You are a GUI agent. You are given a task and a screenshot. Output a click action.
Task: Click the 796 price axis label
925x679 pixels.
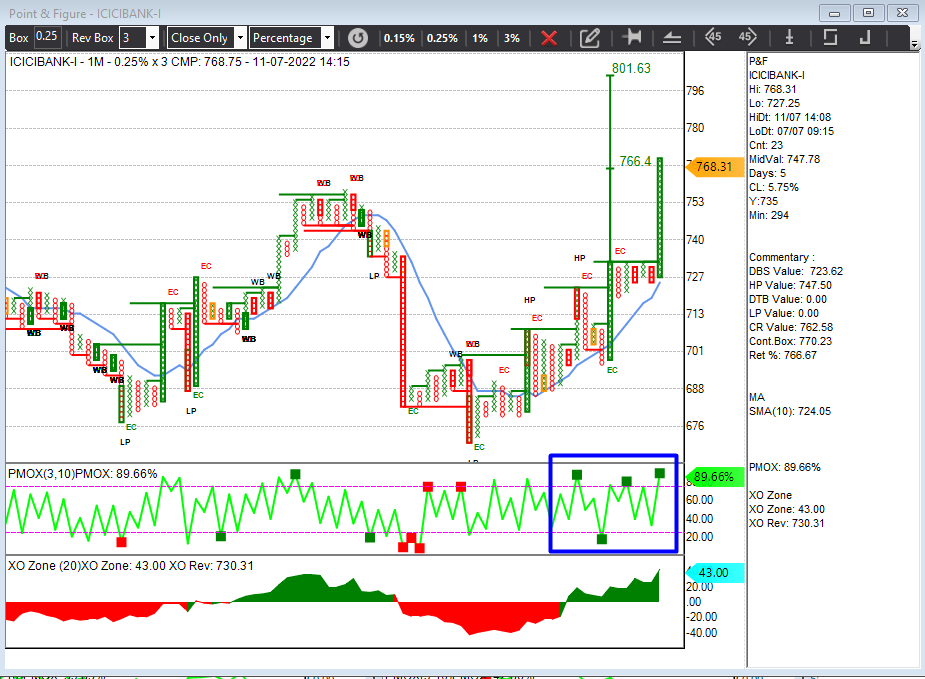click(x=695, y=91)
